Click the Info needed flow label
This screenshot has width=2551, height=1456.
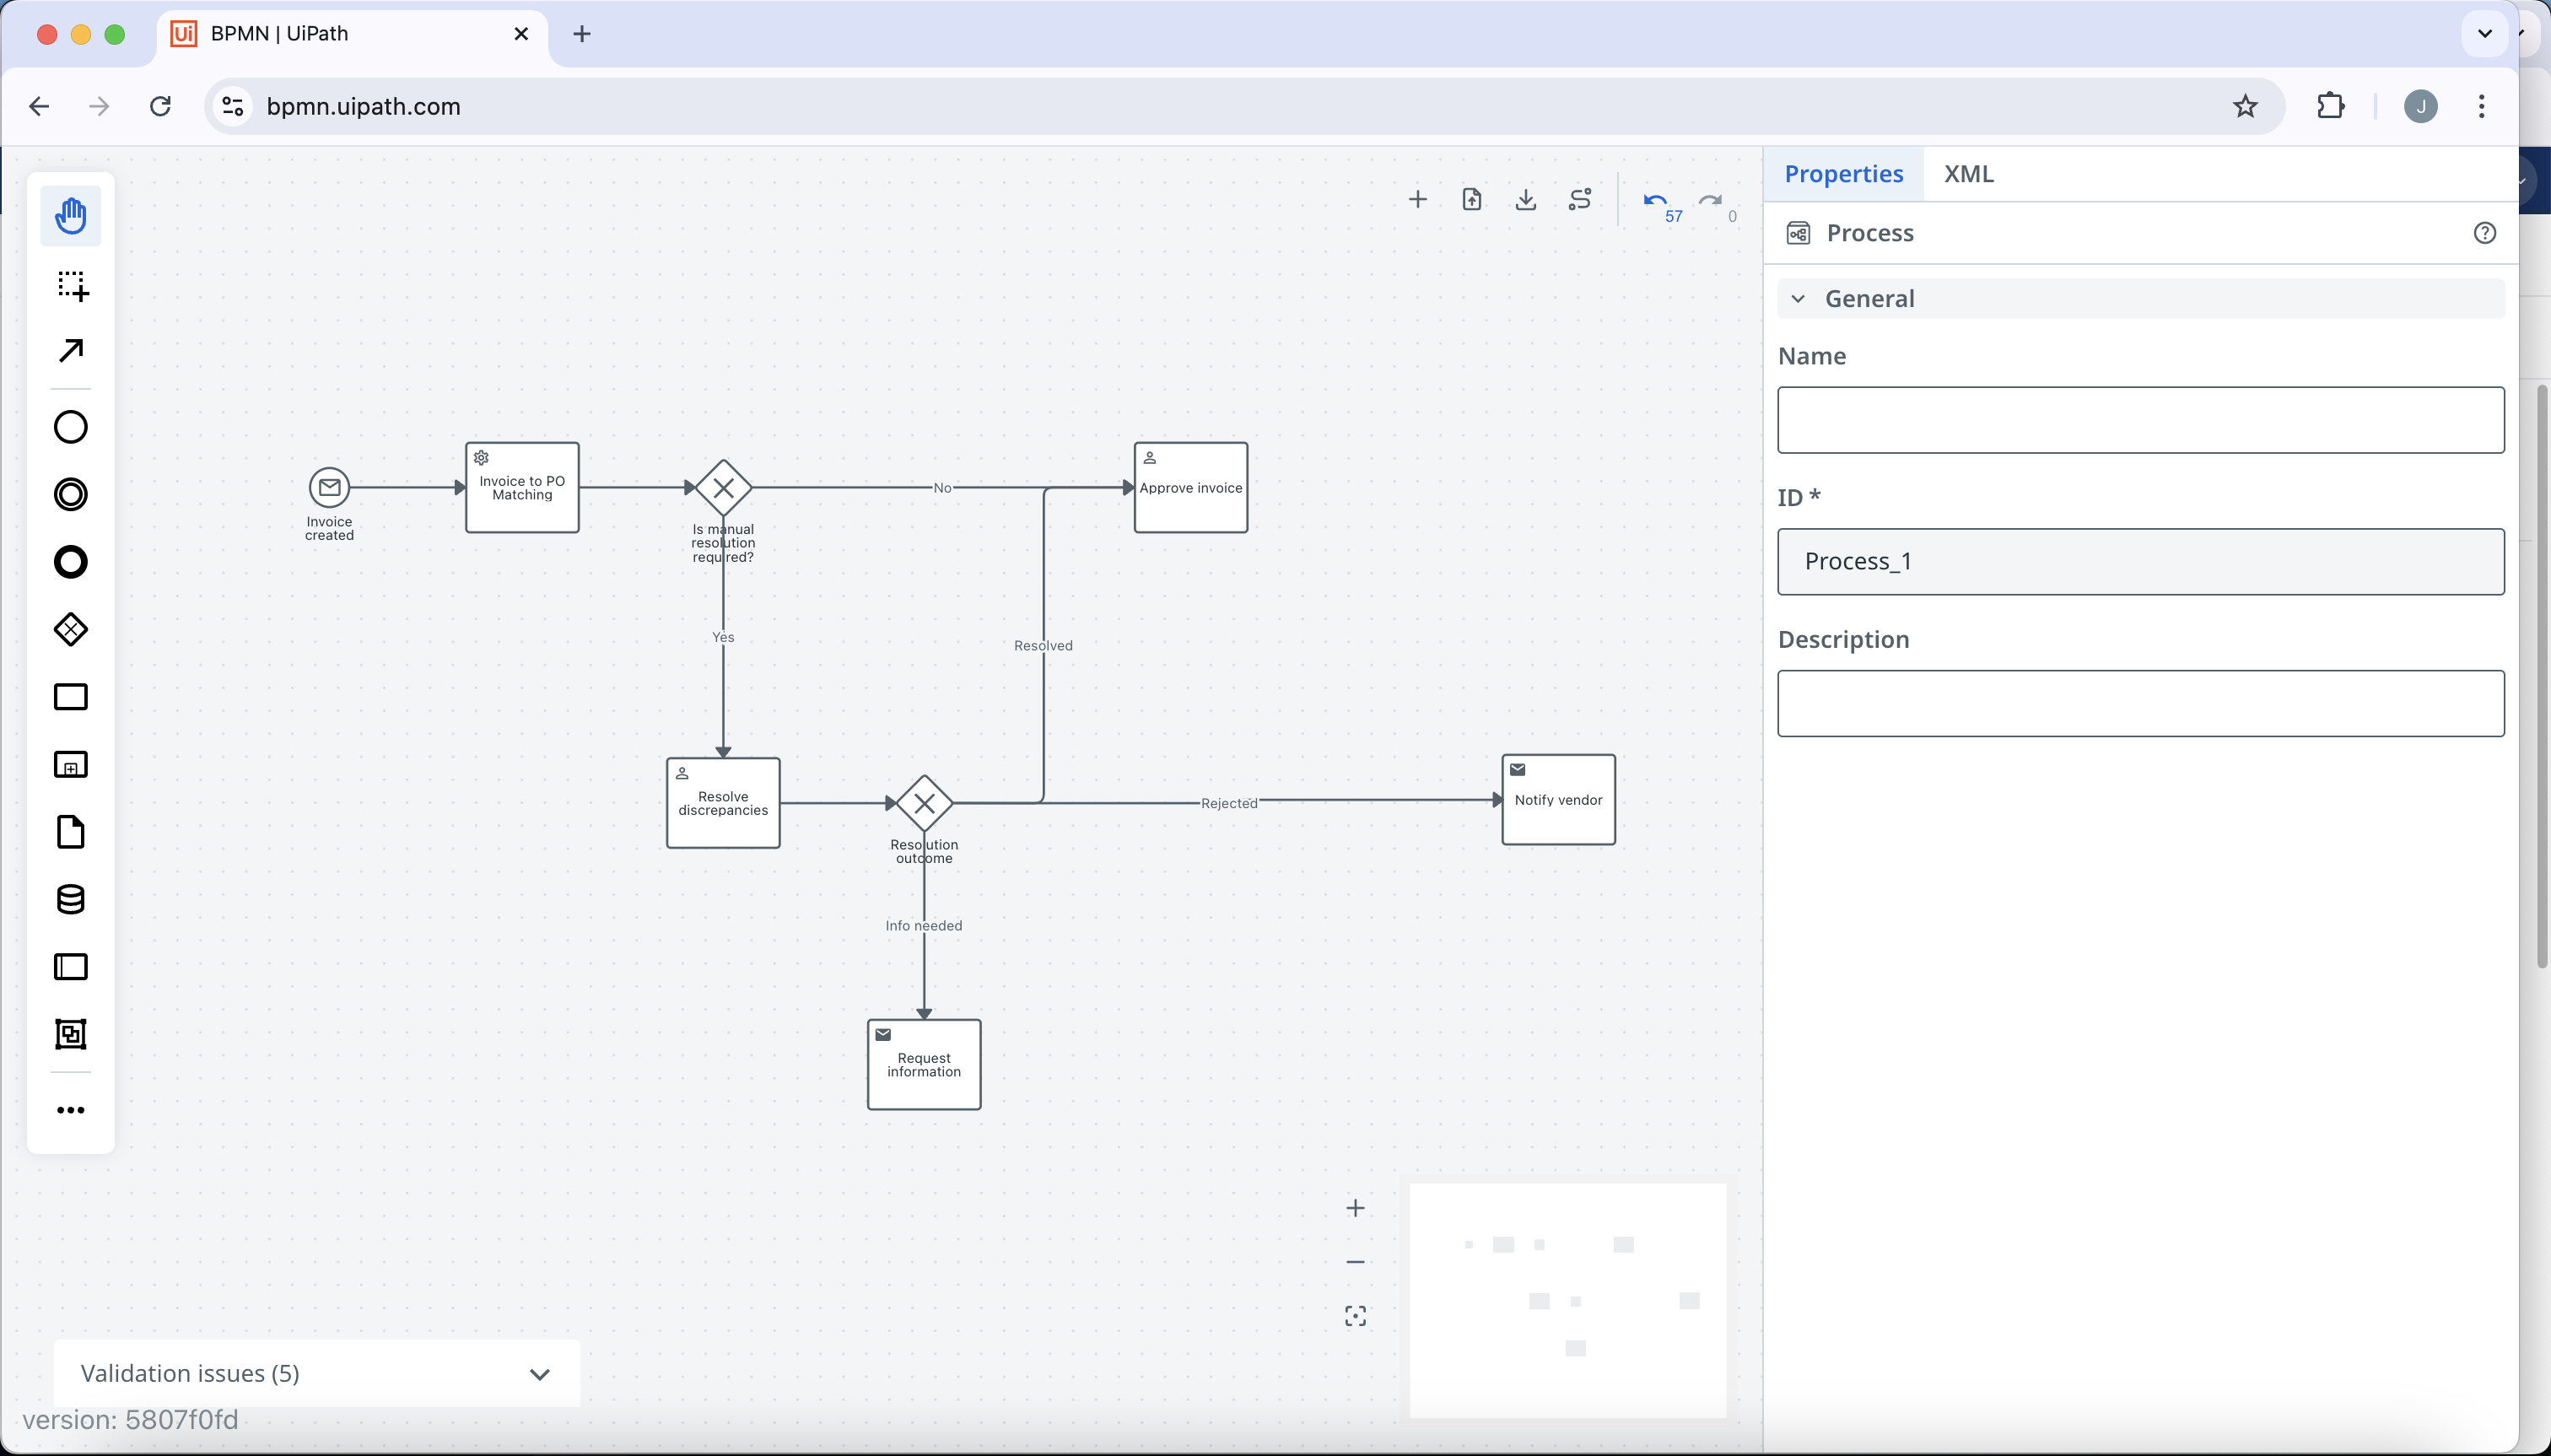tap(924, 926)
